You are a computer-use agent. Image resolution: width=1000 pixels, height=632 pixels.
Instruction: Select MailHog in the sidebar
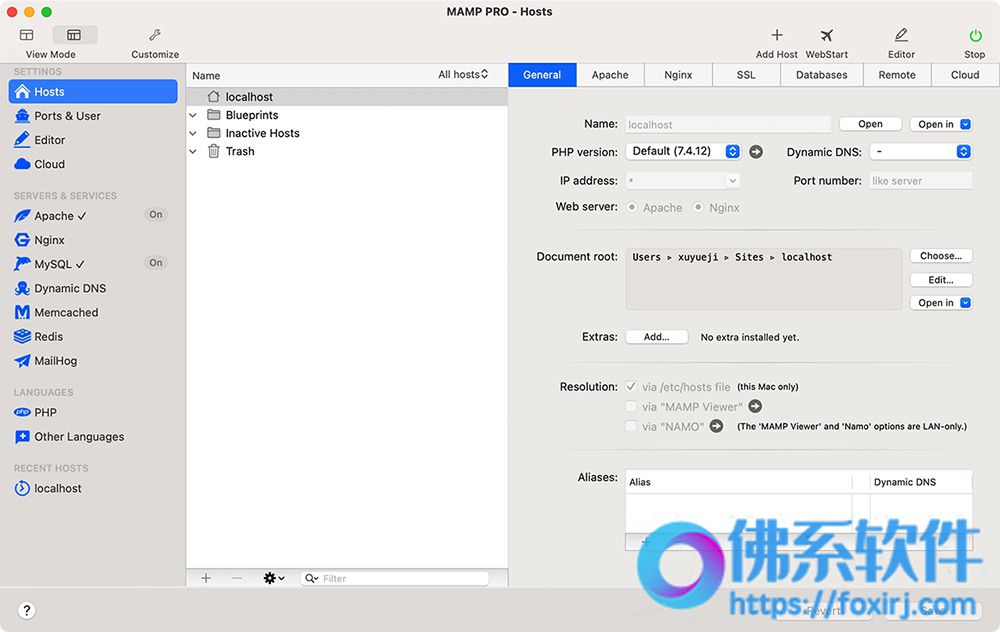(55, 360)
